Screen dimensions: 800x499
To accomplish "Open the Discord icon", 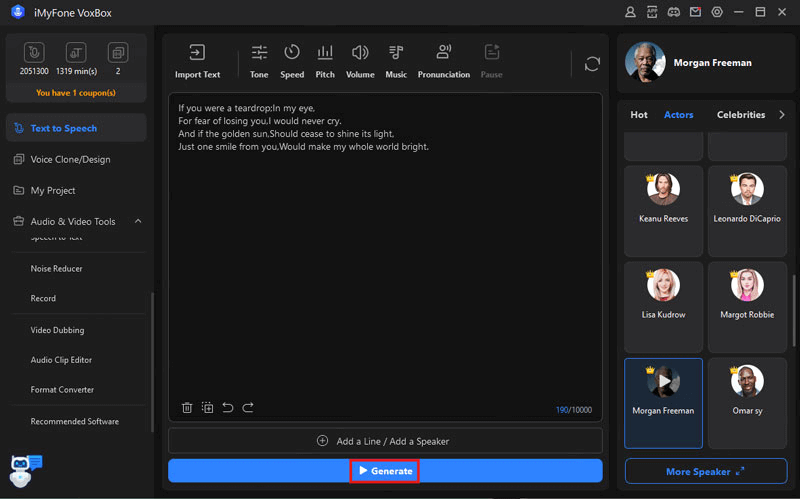I will pos(673,12).
